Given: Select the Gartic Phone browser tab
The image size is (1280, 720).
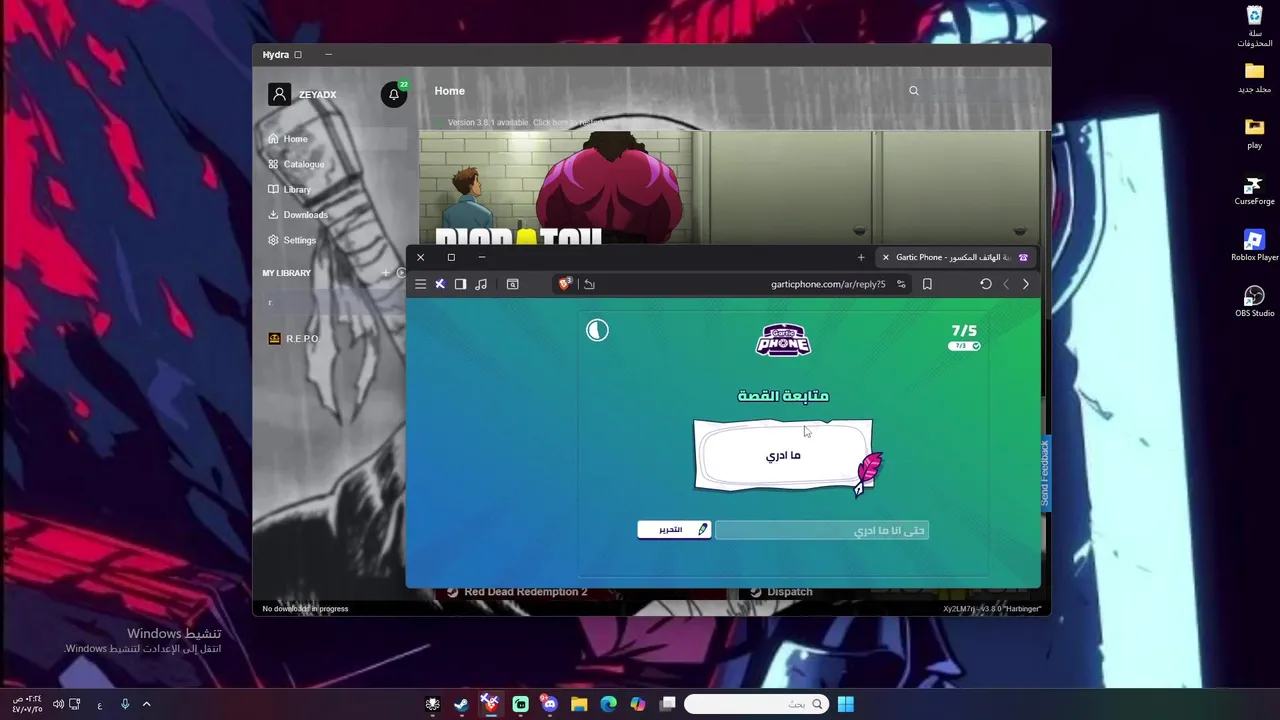Looking at the screenshot, I should pos(955,257).
